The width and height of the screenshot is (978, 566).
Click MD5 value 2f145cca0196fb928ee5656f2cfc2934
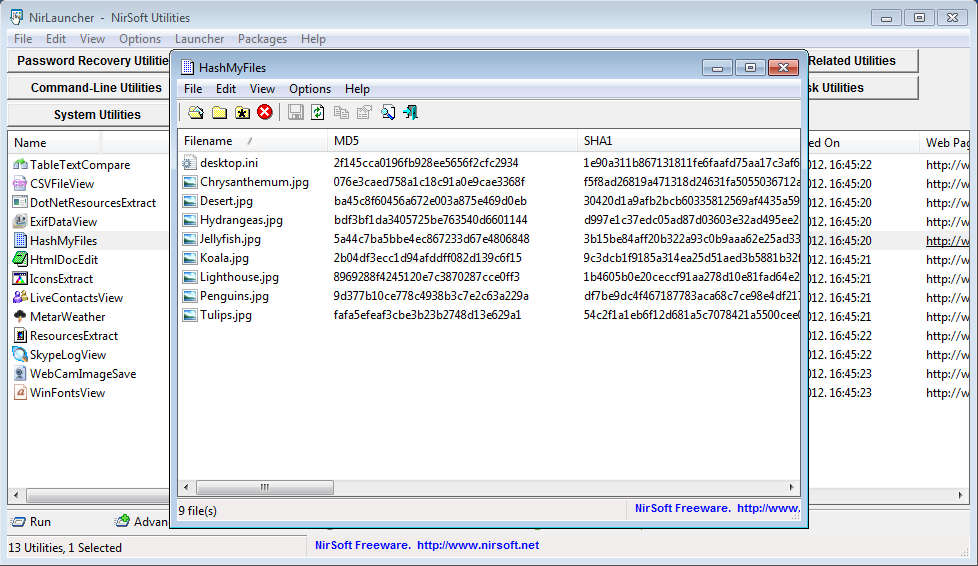(x=425, y=163)
